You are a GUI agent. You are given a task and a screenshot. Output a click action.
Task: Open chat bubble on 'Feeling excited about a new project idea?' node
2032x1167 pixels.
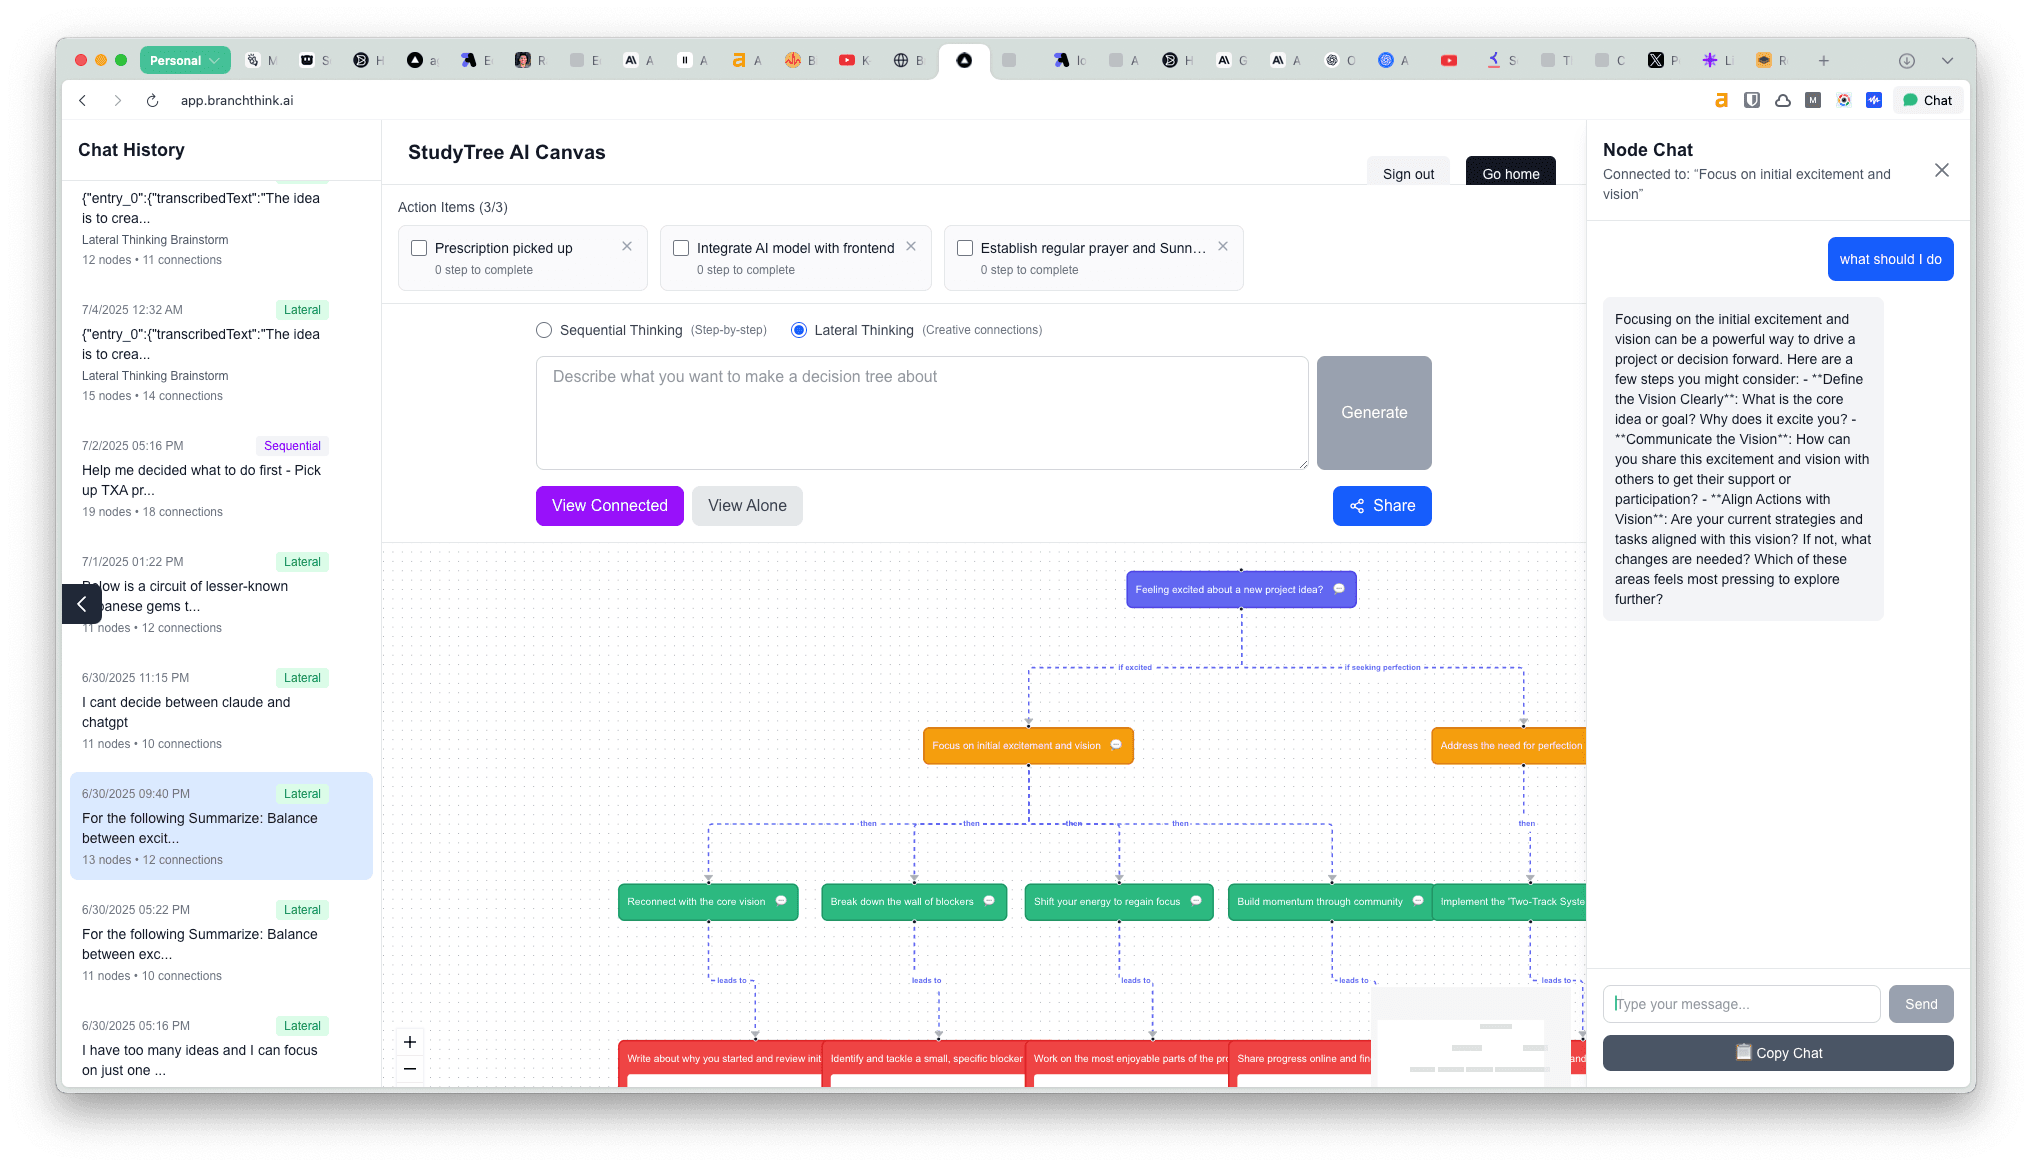click(1340, 589)
